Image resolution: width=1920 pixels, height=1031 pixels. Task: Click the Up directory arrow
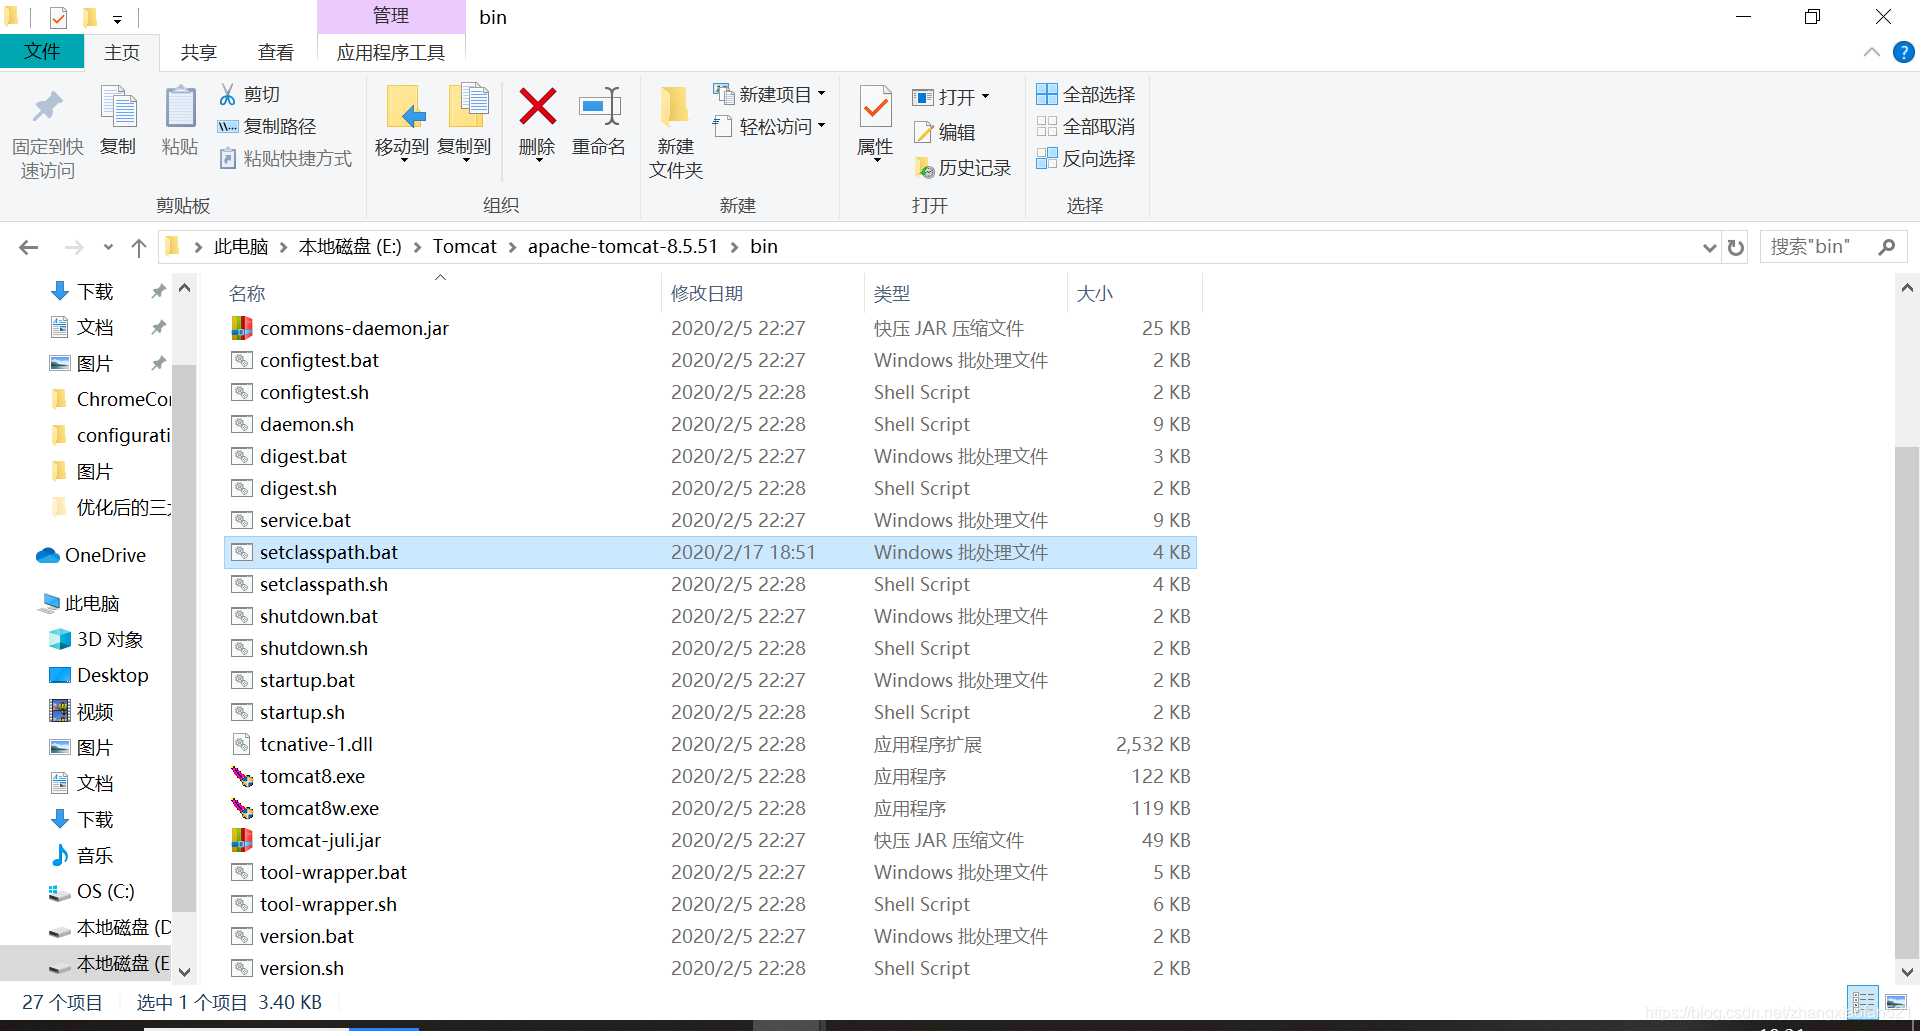click(x=139, y=247)
